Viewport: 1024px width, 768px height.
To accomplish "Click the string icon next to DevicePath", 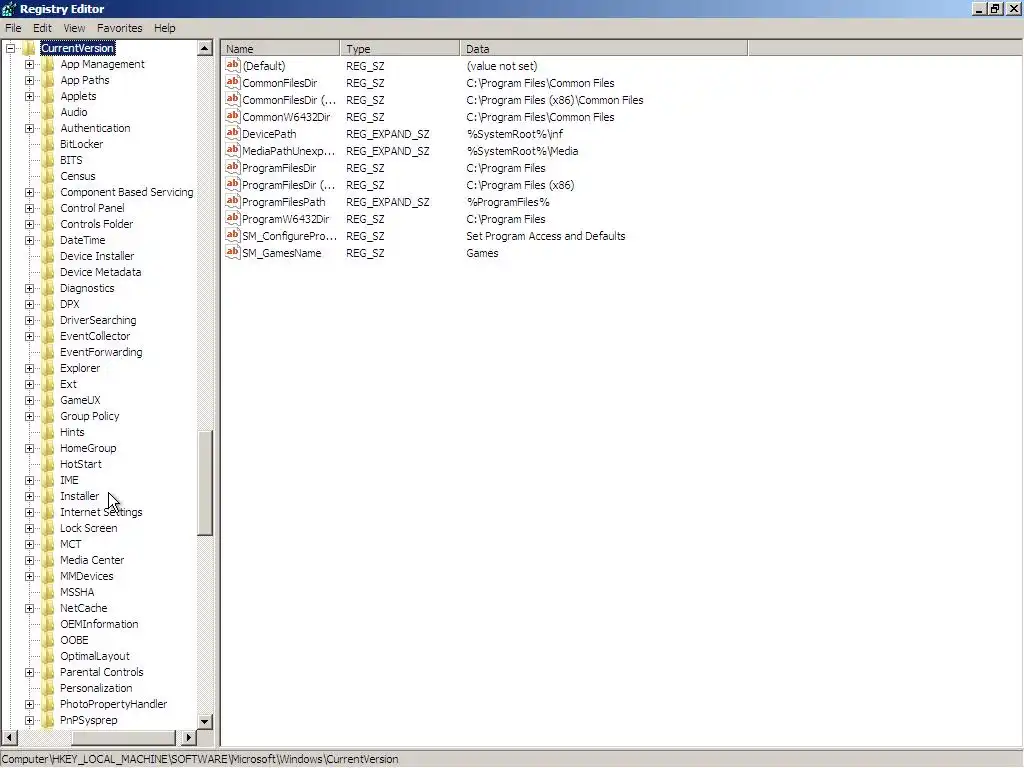I will click(232, 133).
